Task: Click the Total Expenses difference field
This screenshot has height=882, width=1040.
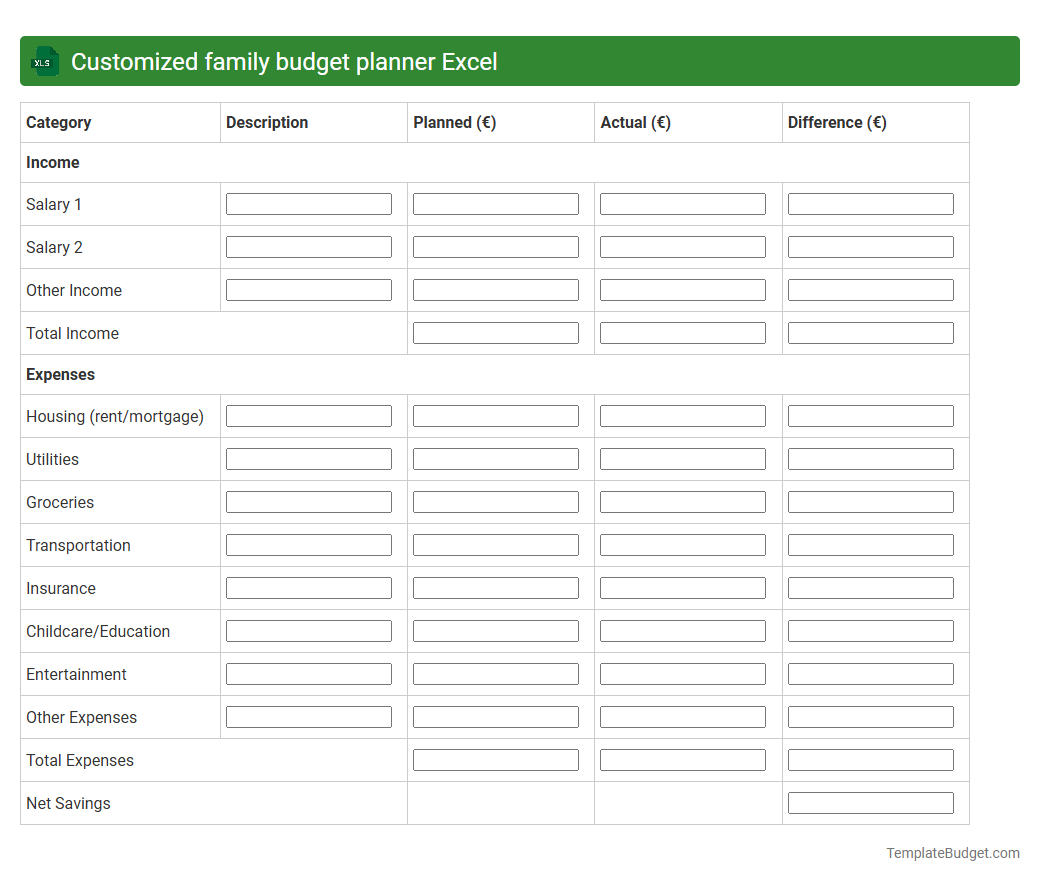Action: click(x=871, y=759)
